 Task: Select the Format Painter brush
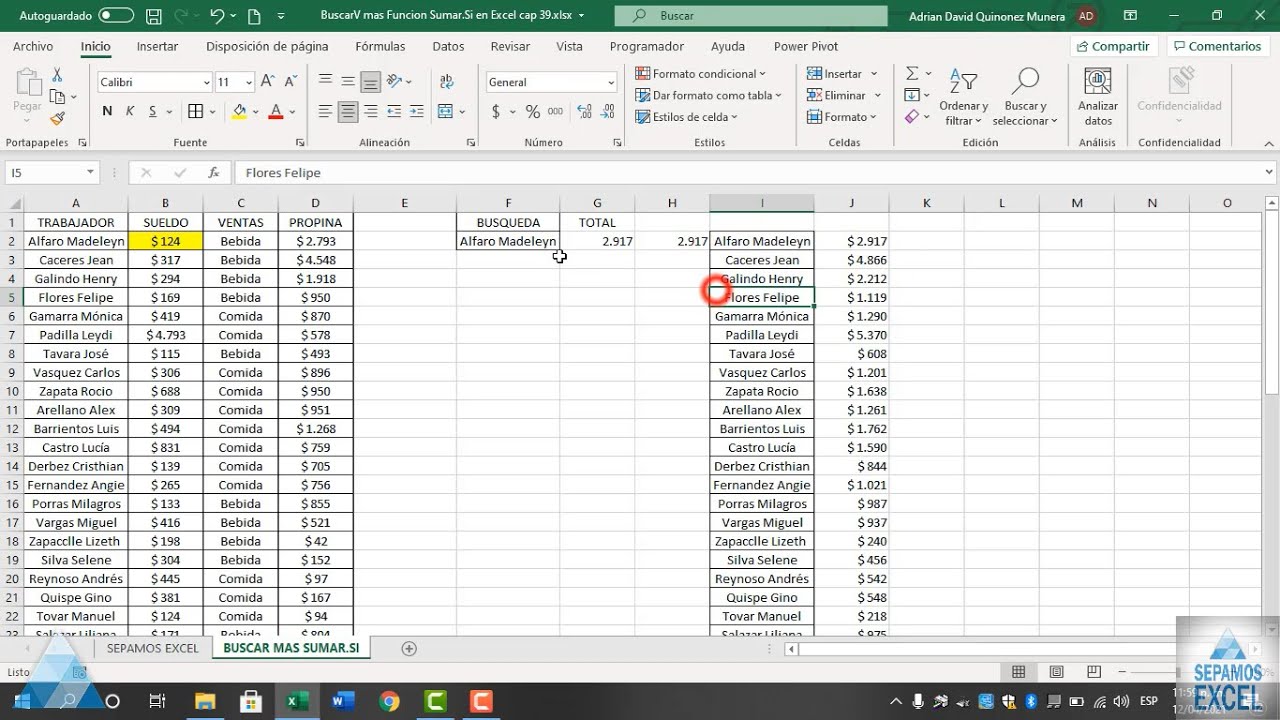click(57, 118)
